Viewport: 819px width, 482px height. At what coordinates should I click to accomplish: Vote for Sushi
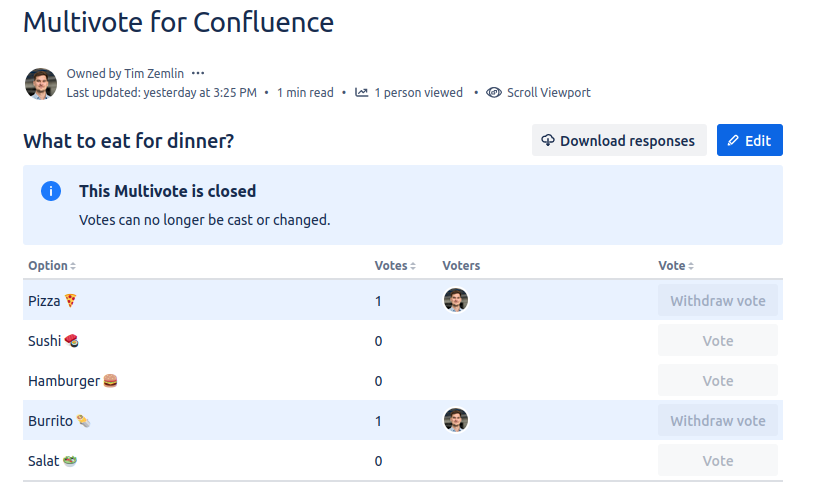717,341
